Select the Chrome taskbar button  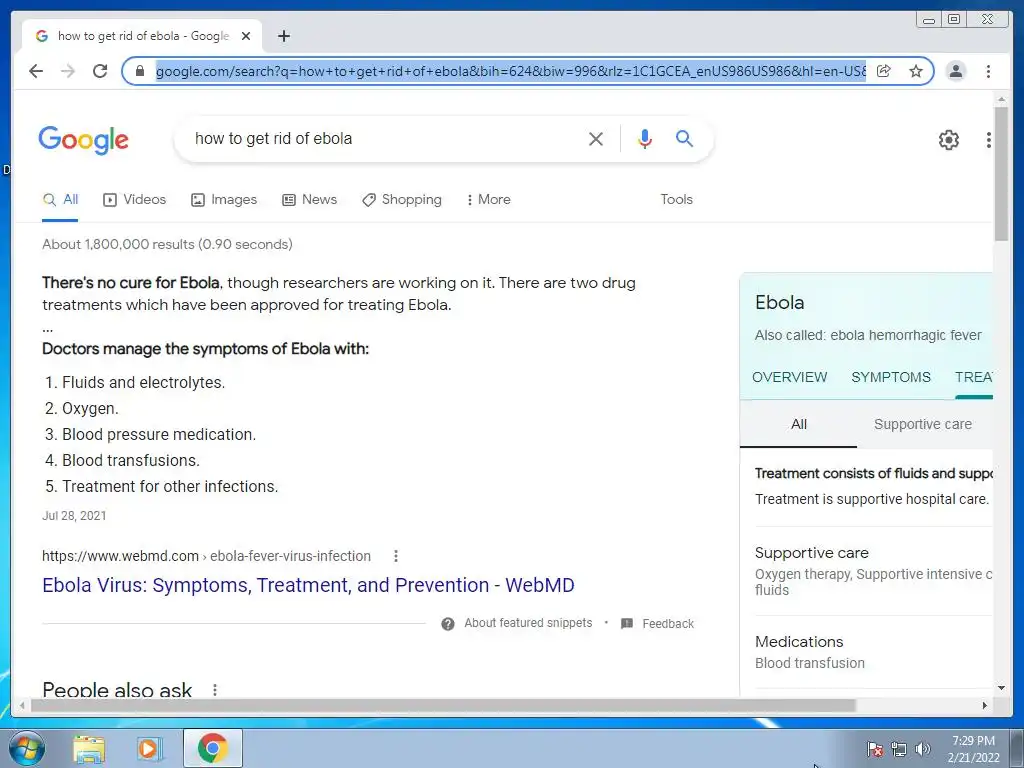click(213, 748)
